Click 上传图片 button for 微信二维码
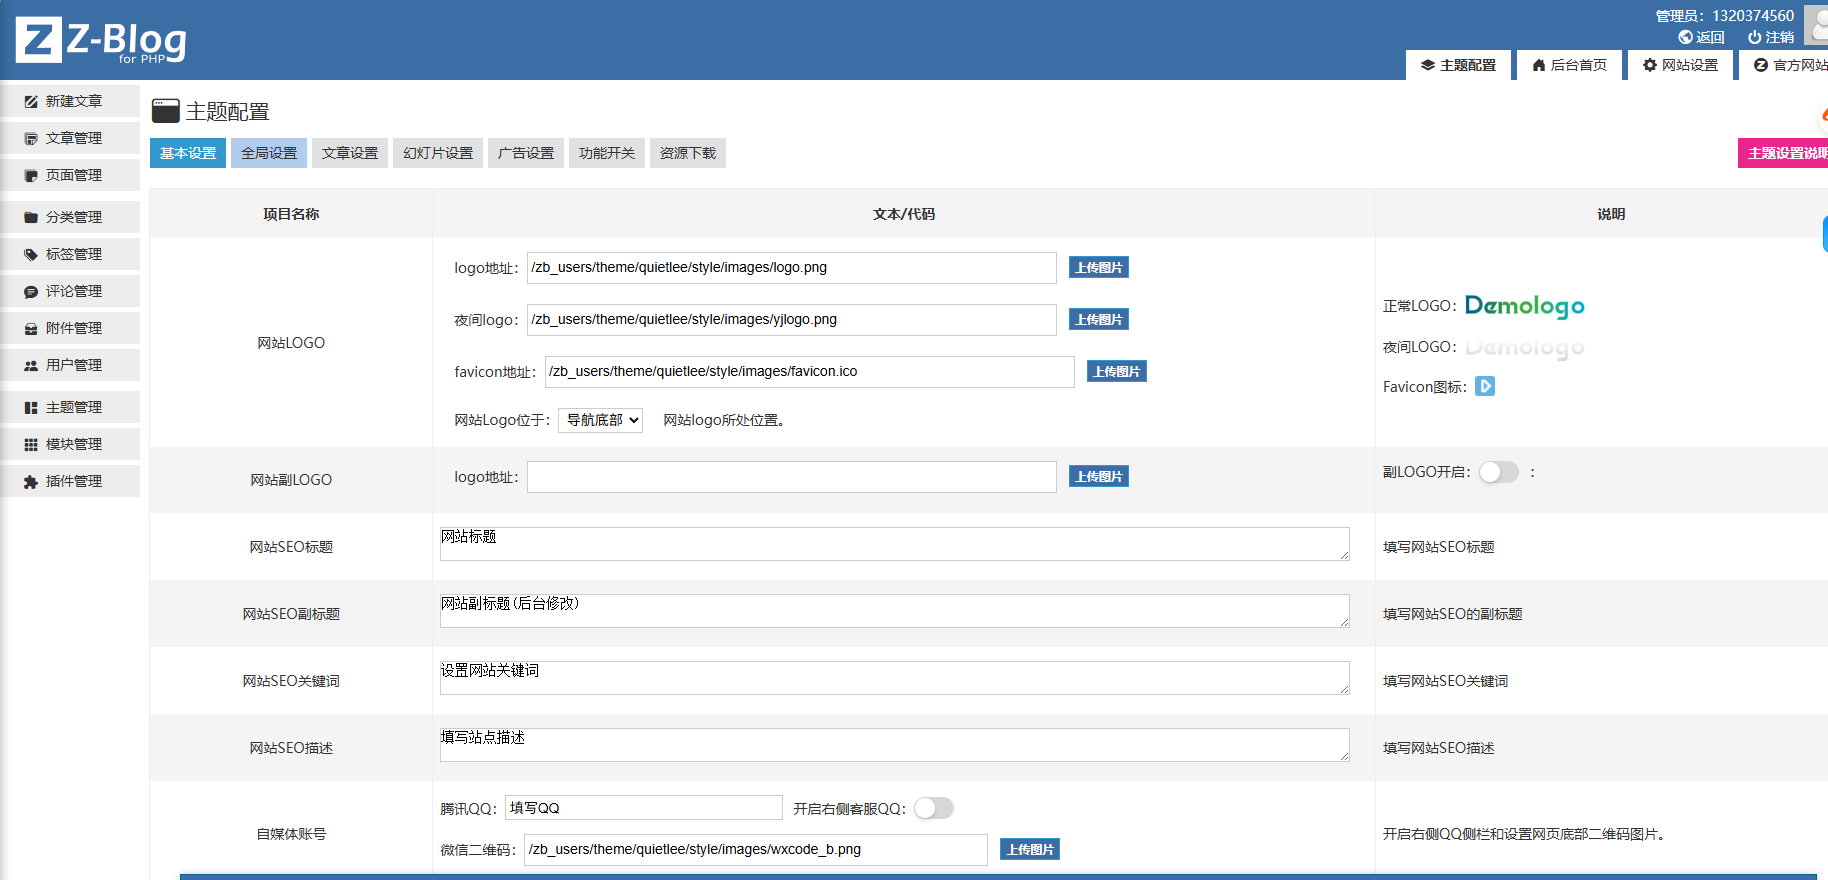 tap(1030, 849)
